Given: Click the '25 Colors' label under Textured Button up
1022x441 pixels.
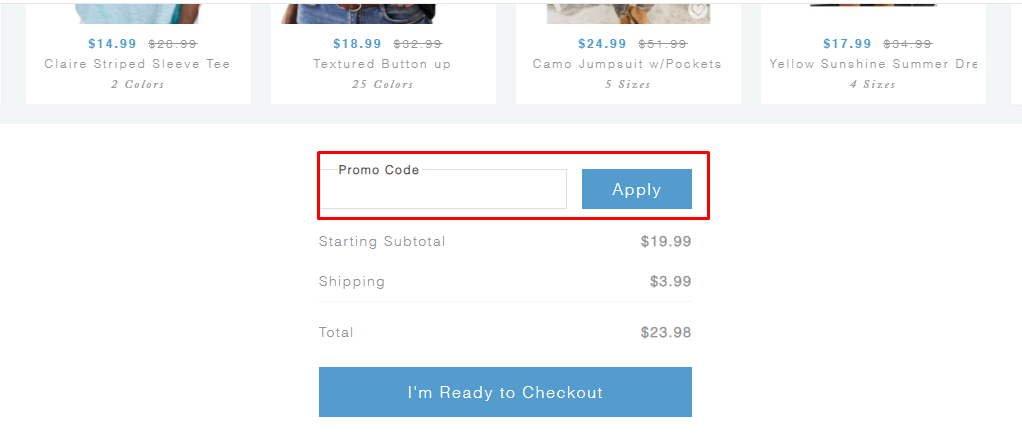Looking at the screenshot, I should pos(382,85).
